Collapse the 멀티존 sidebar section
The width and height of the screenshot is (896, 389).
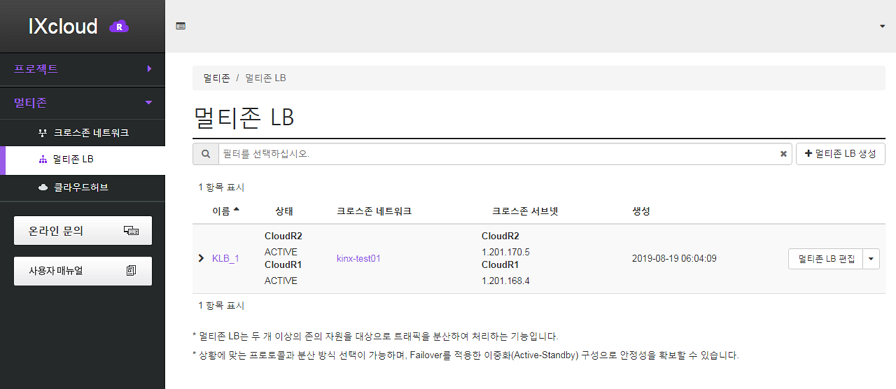[82, 103]
